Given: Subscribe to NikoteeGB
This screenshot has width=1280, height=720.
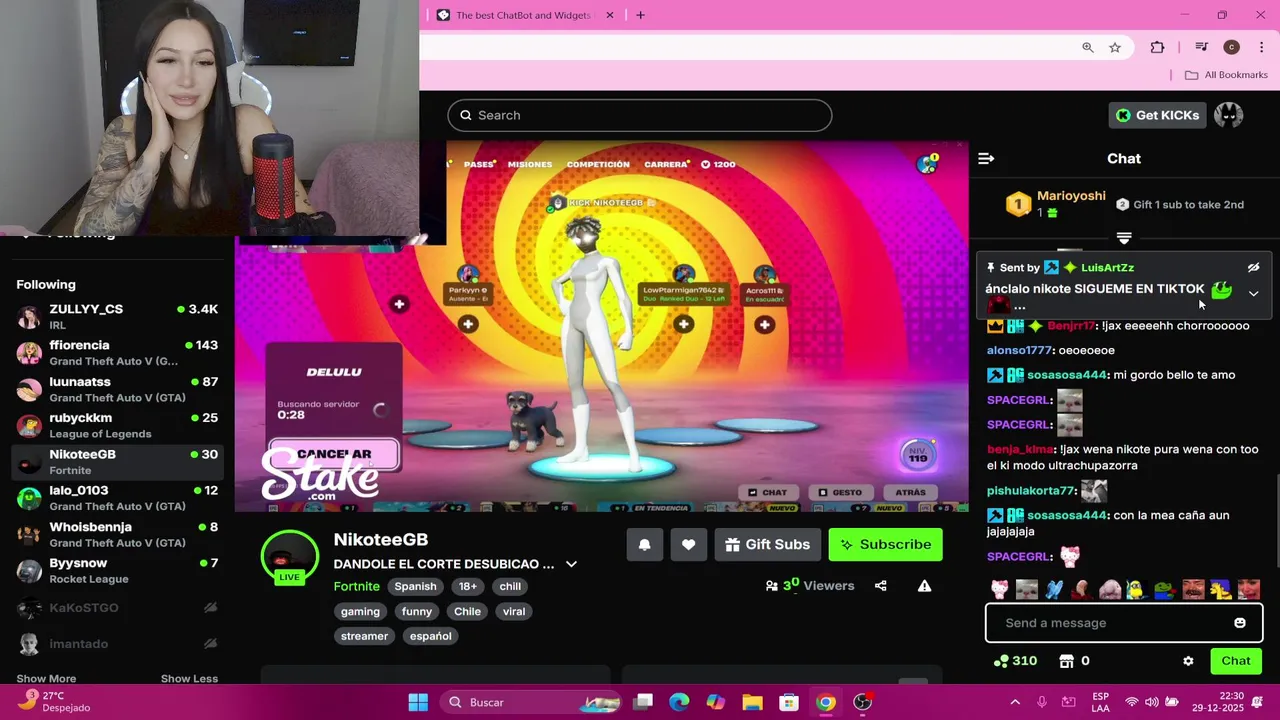Looking at the screenshot, I should point(885,544).
